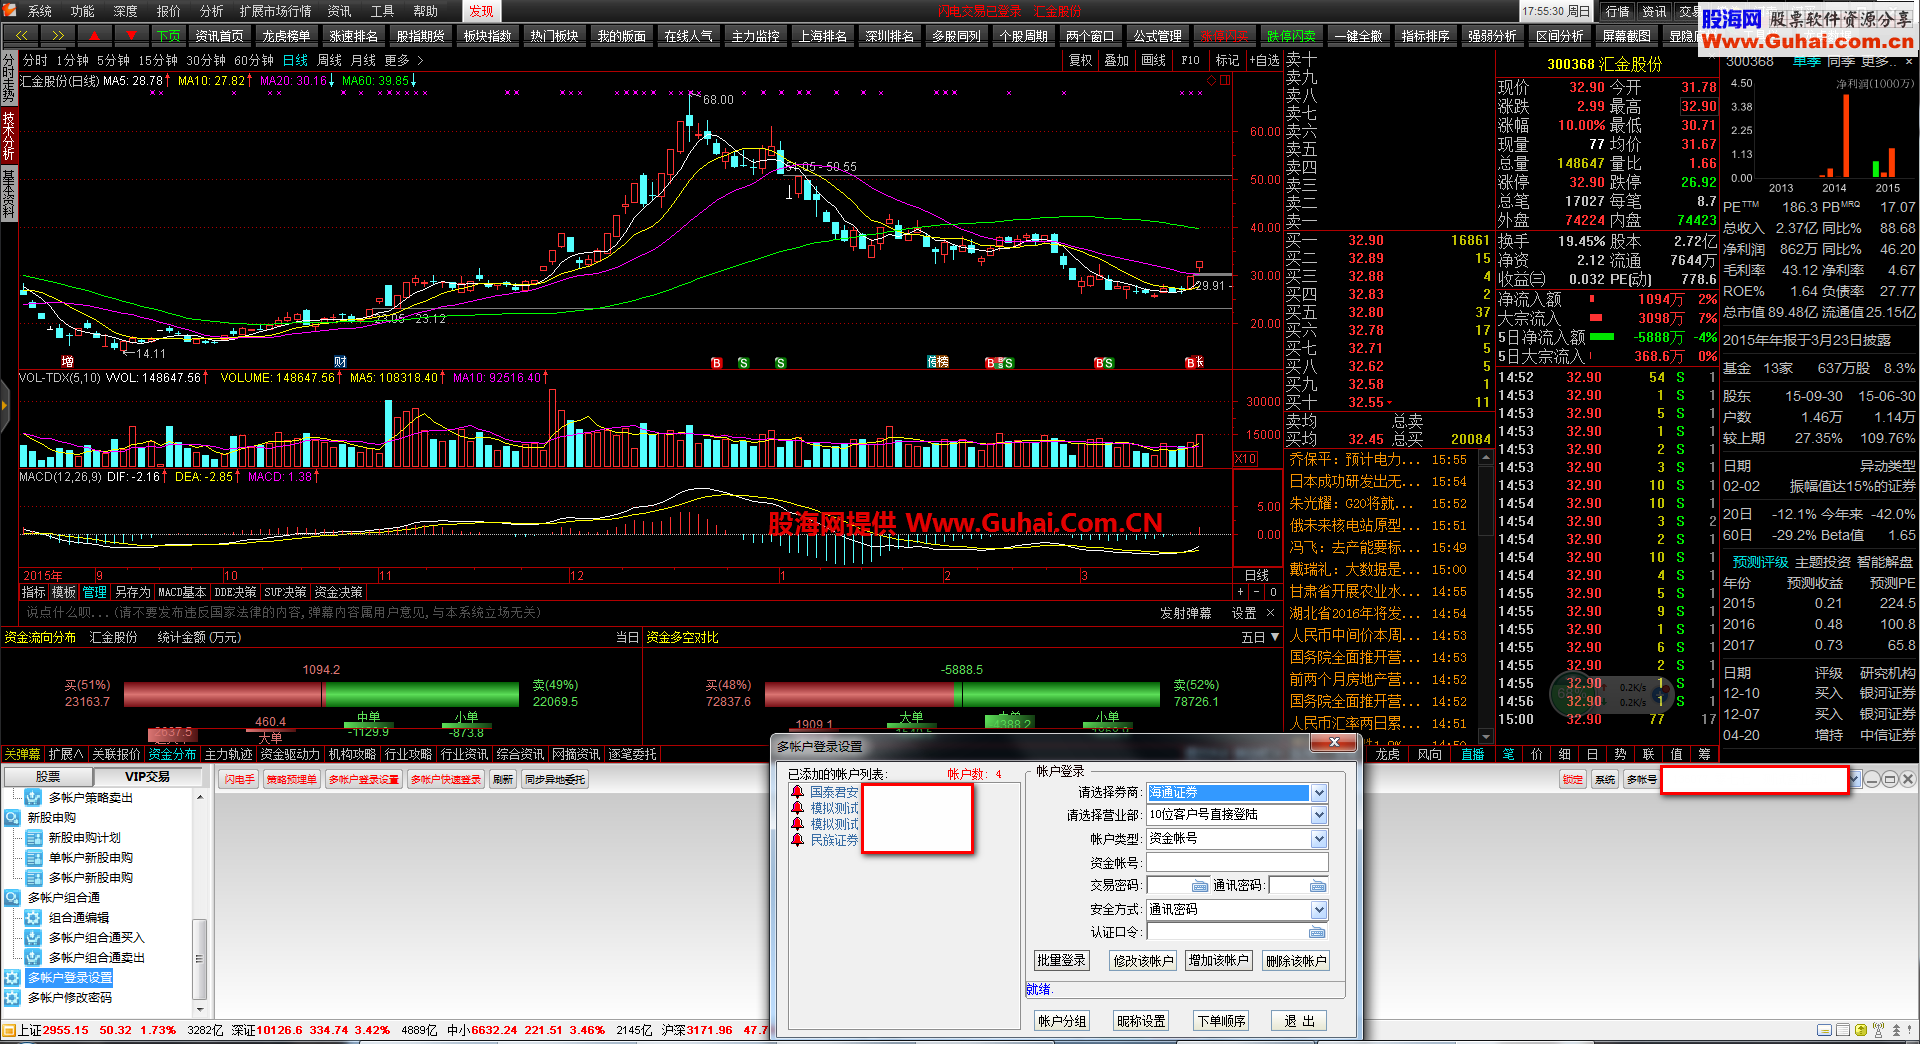Open the soft keyboard for 交易密码 field
1920x1044 pixels.
(1200, 886)
